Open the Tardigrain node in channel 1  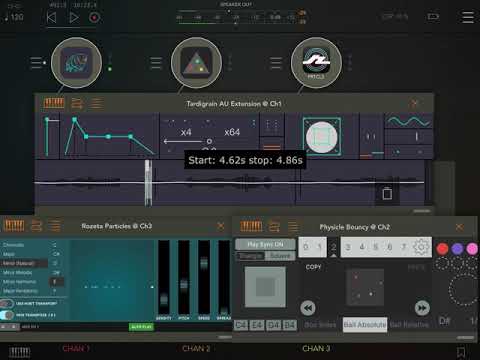pos(76,63)
